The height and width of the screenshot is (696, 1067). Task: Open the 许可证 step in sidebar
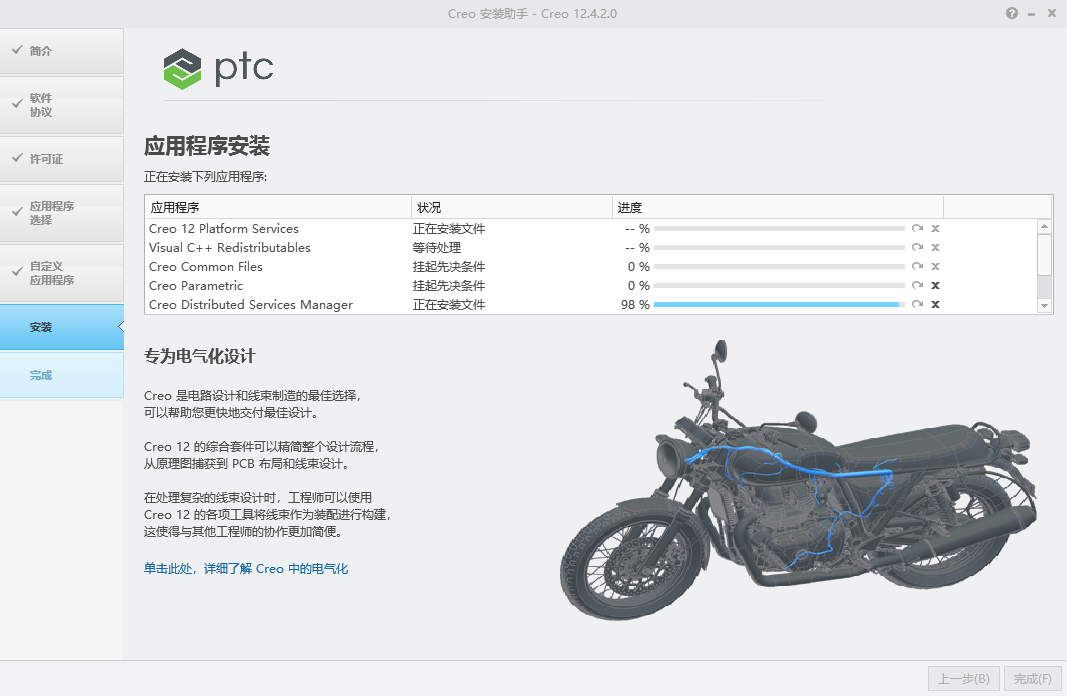point(62,159)
